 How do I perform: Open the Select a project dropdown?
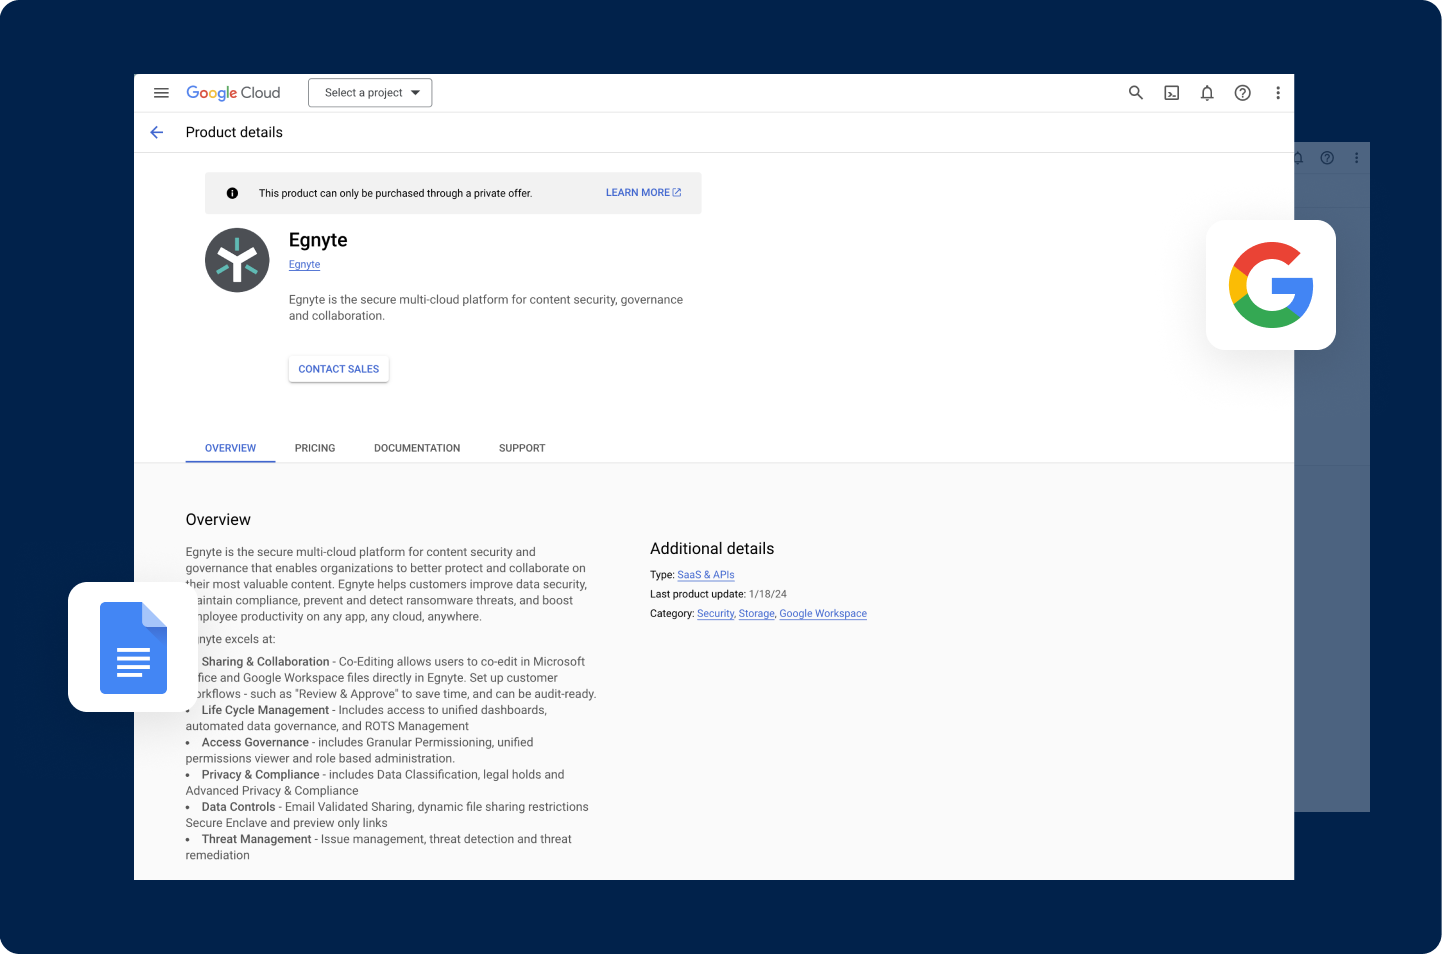click(370, 92)
